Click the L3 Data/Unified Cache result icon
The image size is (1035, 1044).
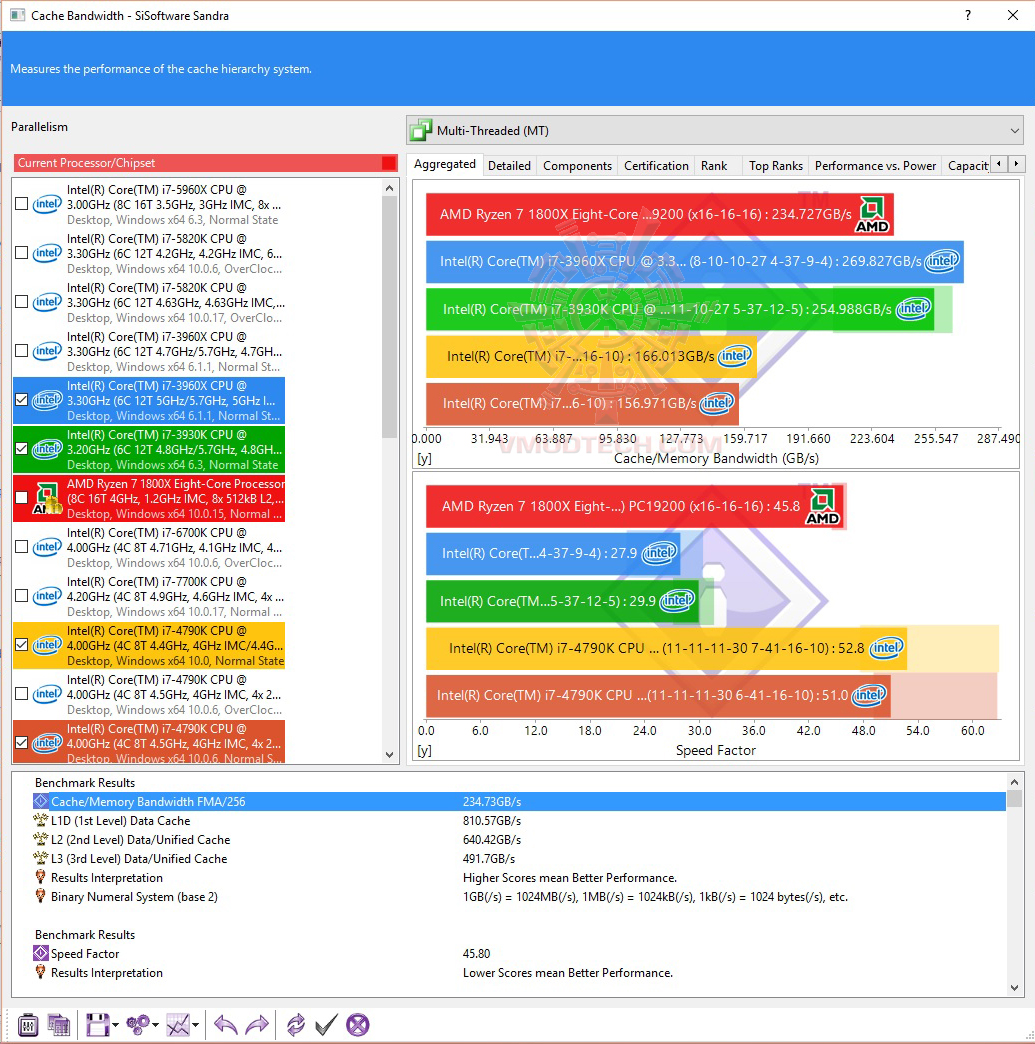41,858
